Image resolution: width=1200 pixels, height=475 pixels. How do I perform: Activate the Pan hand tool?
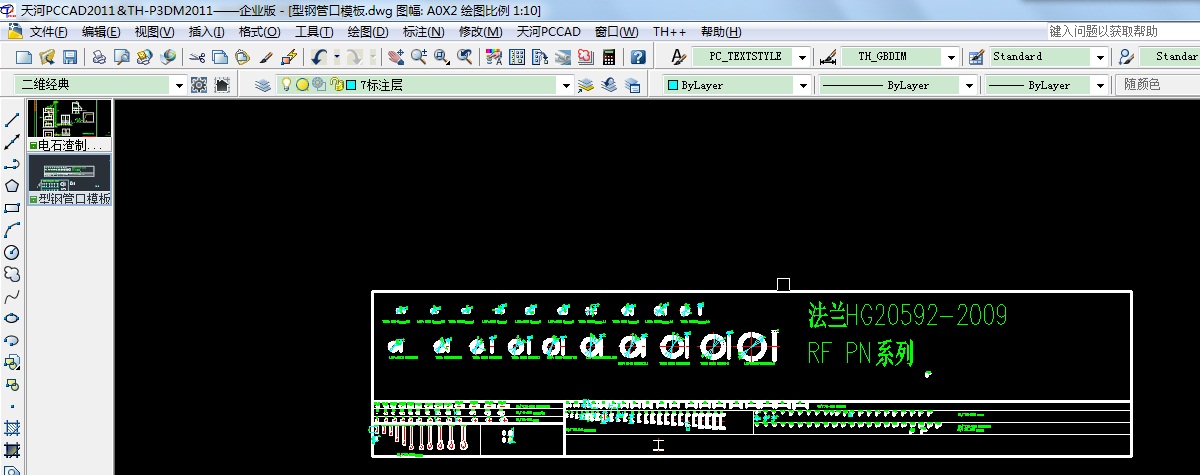[396, 57]
